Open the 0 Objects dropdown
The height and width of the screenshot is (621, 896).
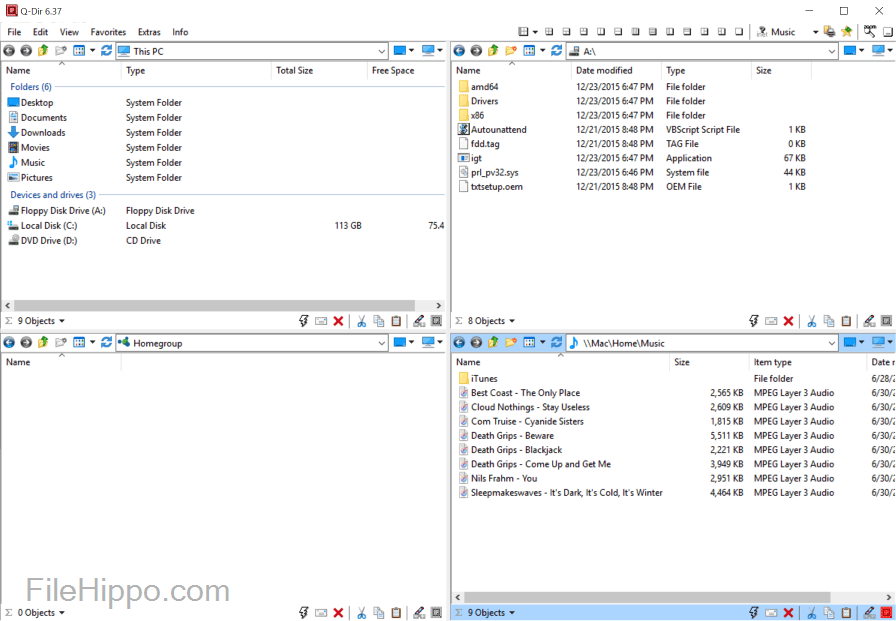[62, 613]
